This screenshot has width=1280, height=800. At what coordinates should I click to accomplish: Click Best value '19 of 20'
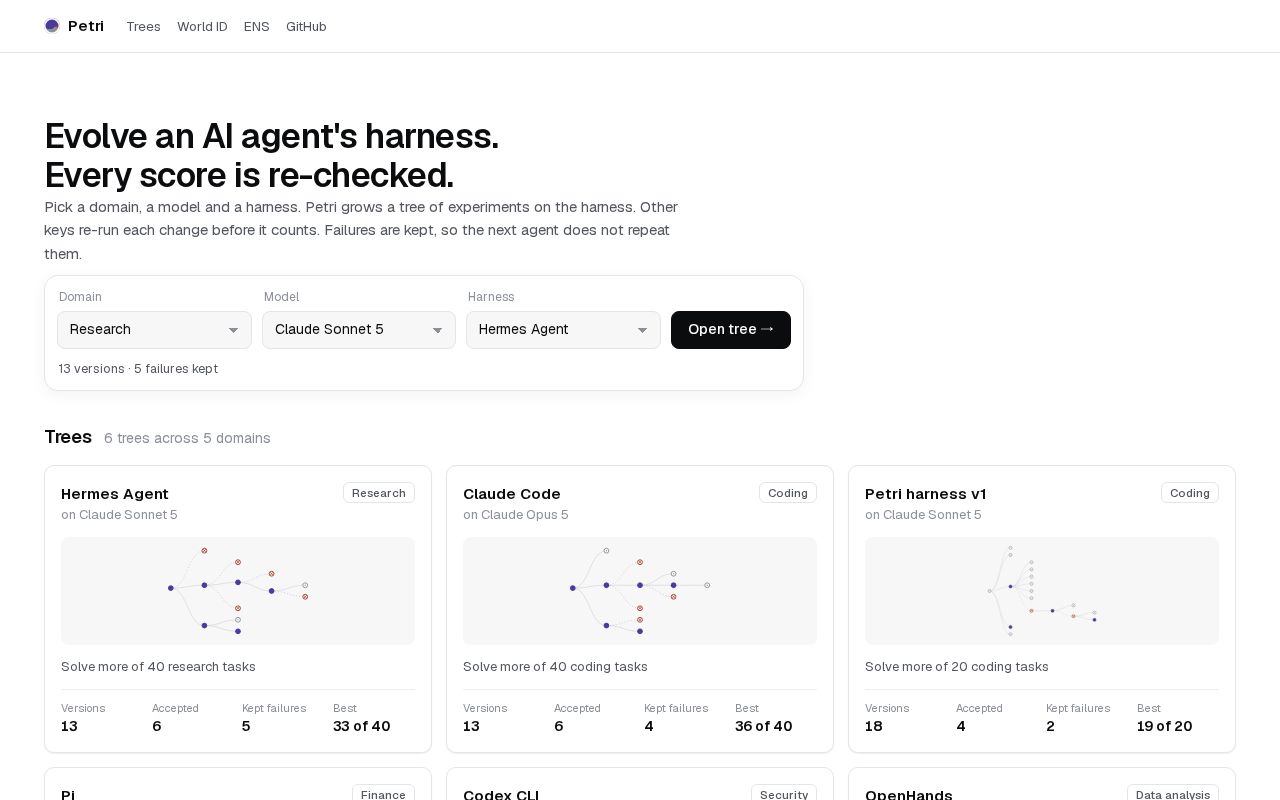[x=1165, y=726]
